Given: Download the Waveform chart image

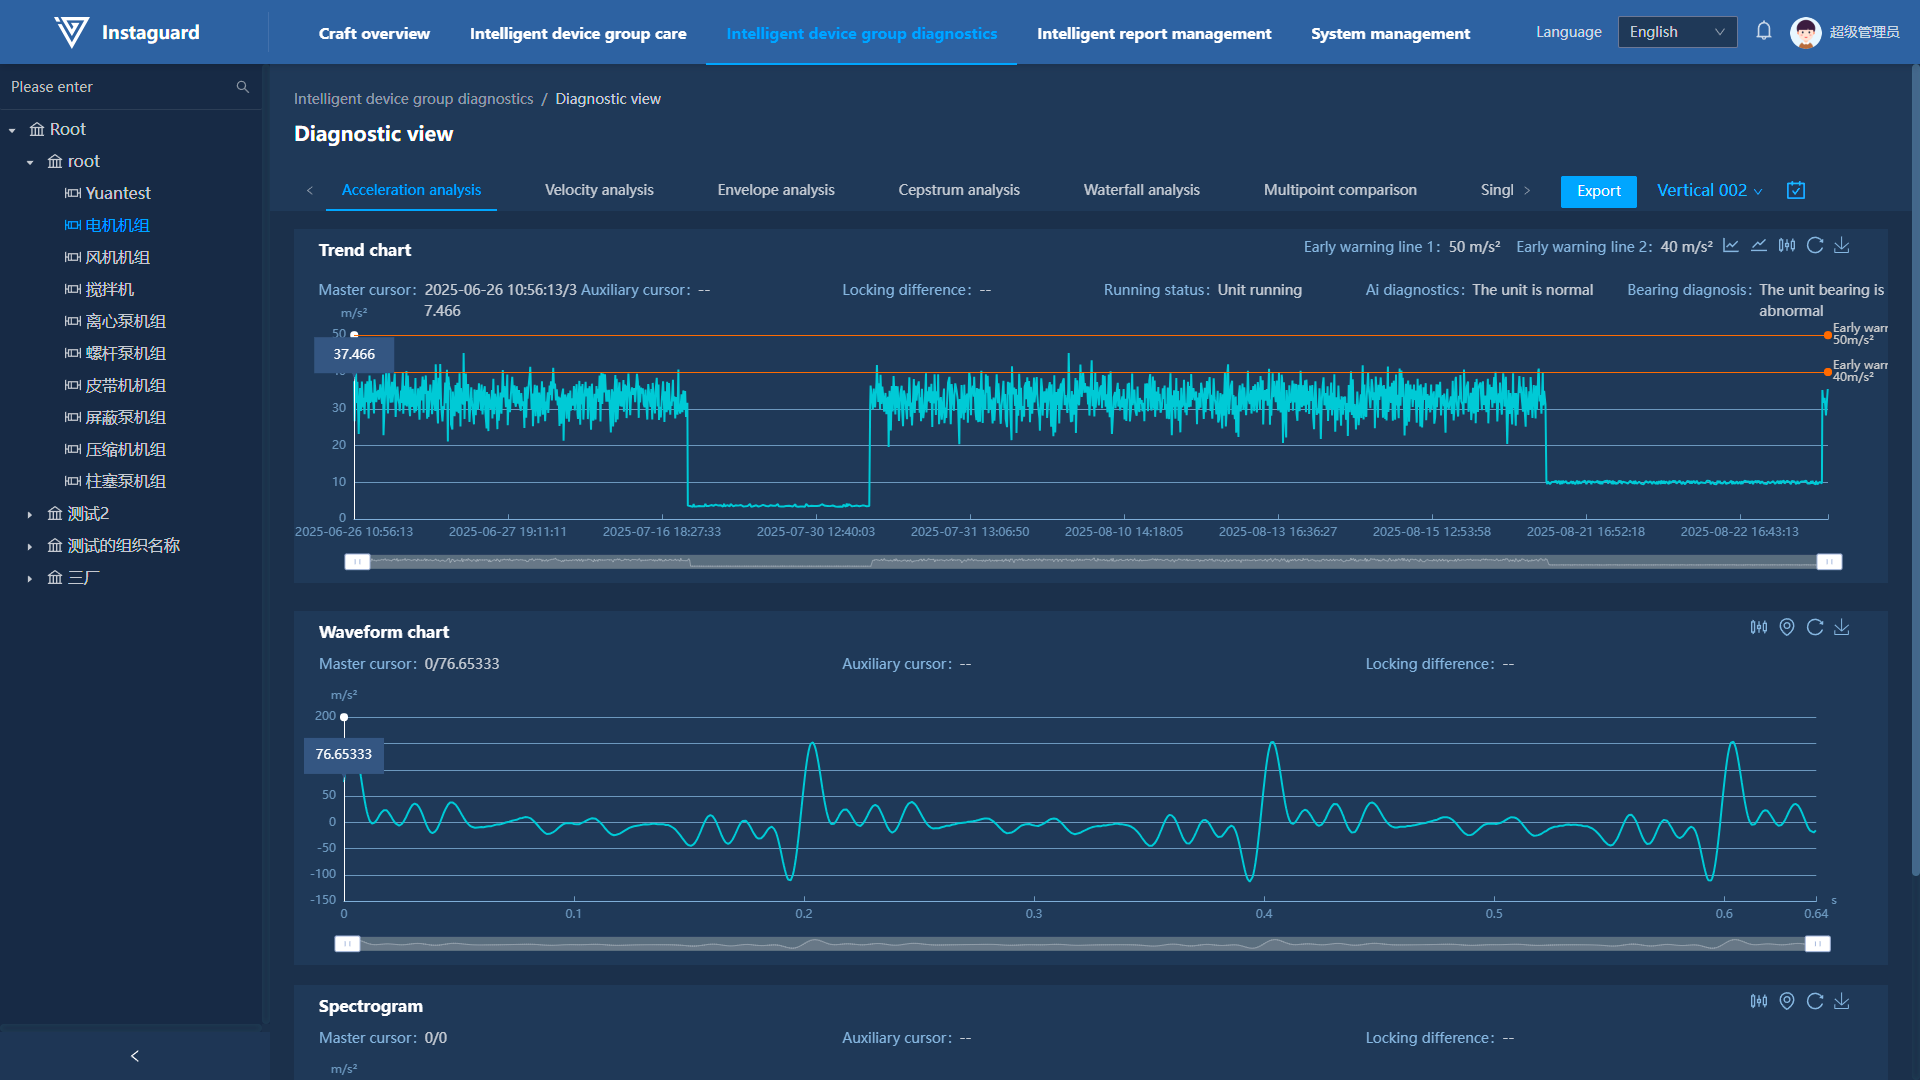Looking at the screenshot, I should point(1842,627).
